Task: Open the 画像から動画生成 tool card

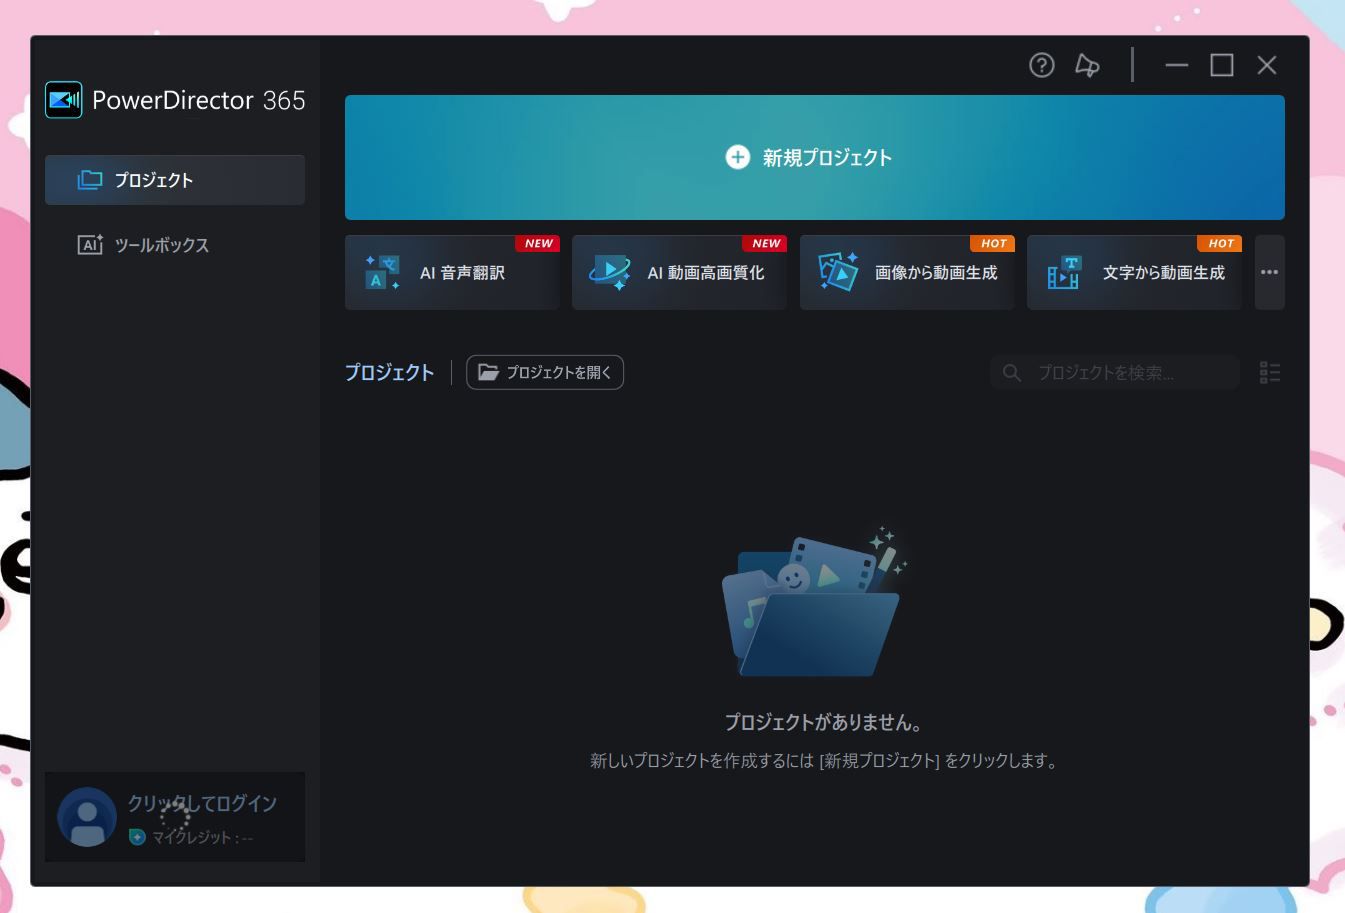Action: point(907,272)
